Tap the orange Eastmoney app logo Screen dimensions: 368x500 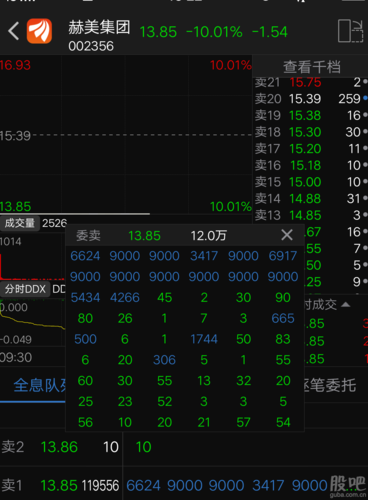click(x=39, y=31)
